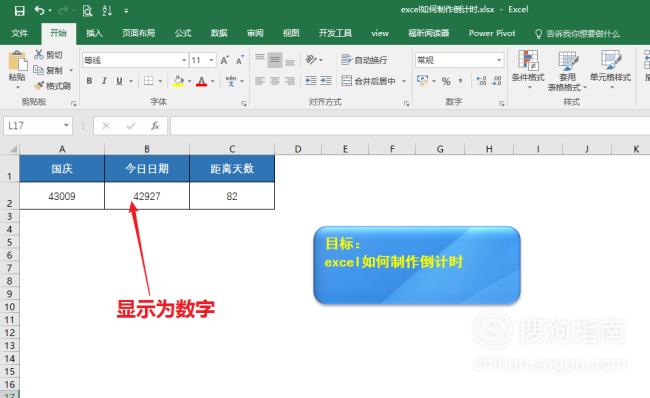Apply the red font color A
Viewport: 650px width, 398px height.
[201, 81]
